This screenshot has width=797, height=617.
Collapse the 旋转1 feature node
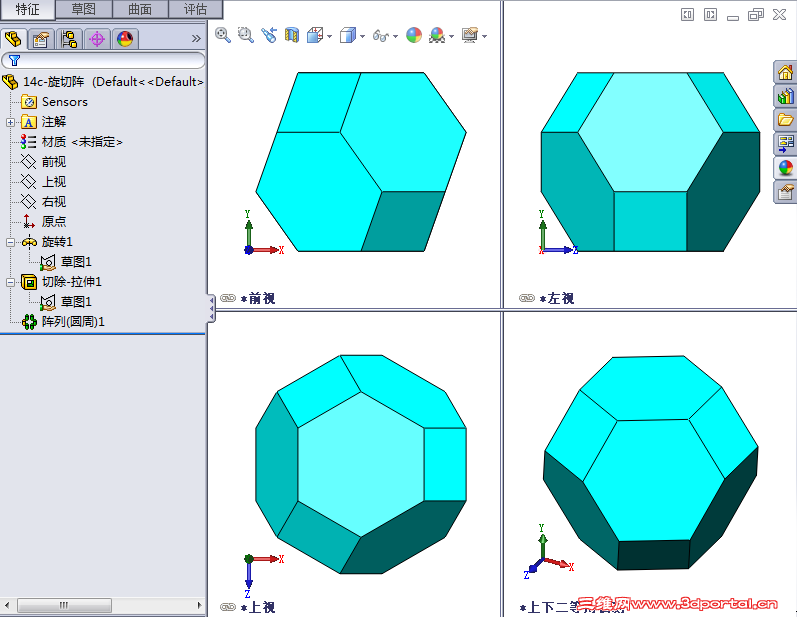coord(10,242)
